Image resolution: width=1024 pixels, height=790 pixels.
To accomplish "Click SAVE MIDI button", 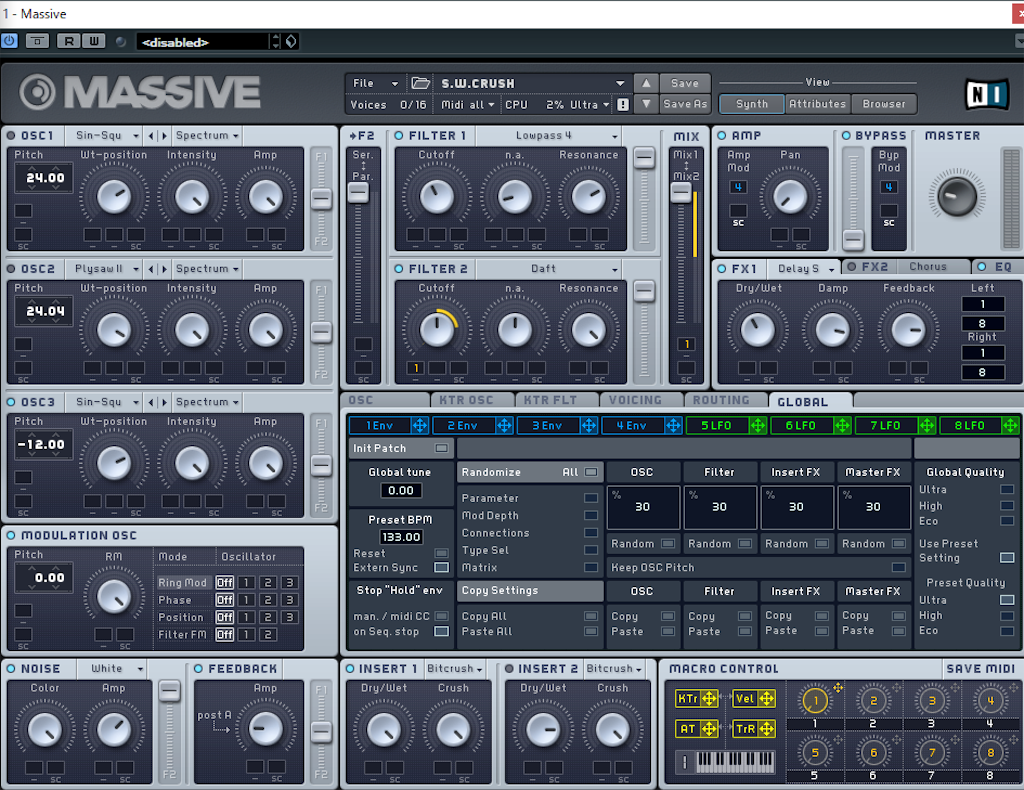I will [x=980, y=669].
